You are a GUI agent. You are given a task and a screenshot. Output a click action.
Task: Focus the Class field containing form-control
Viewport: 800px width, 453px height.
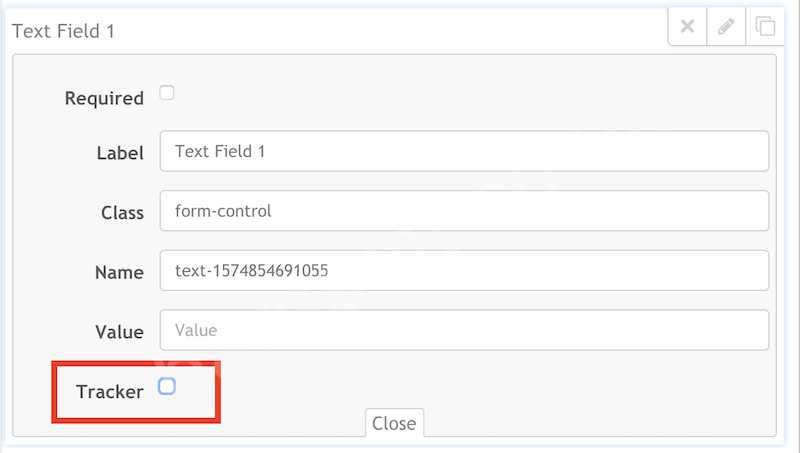pos(464,211)
